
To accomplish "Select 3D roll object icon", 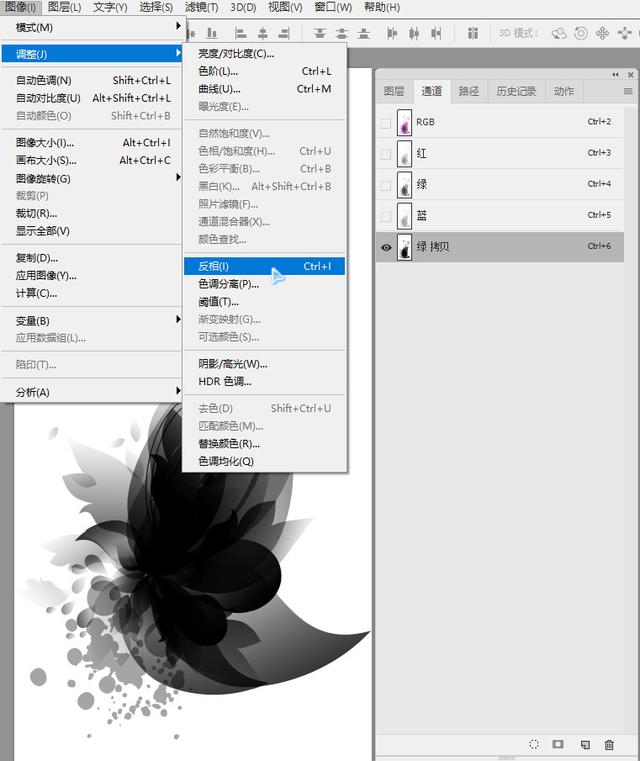I will click(581, 33).
